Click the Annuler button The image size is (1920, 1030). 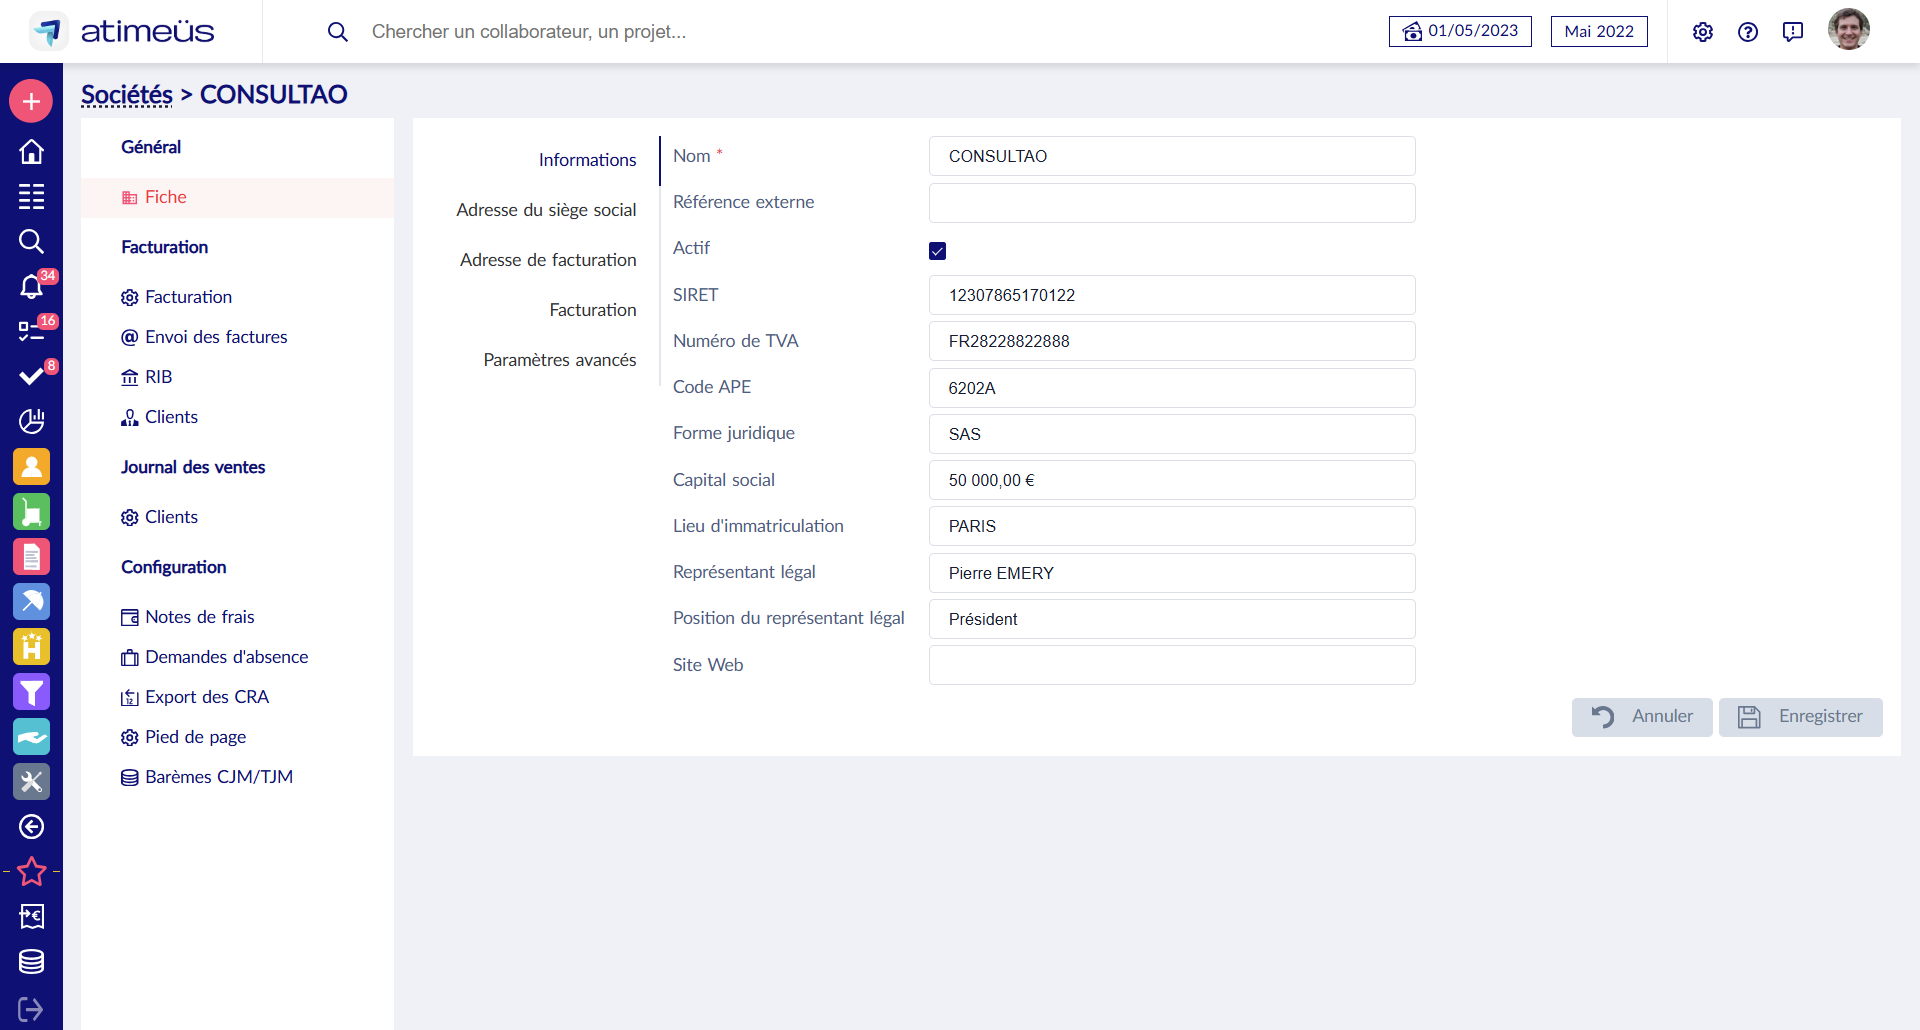[1641, 717]
